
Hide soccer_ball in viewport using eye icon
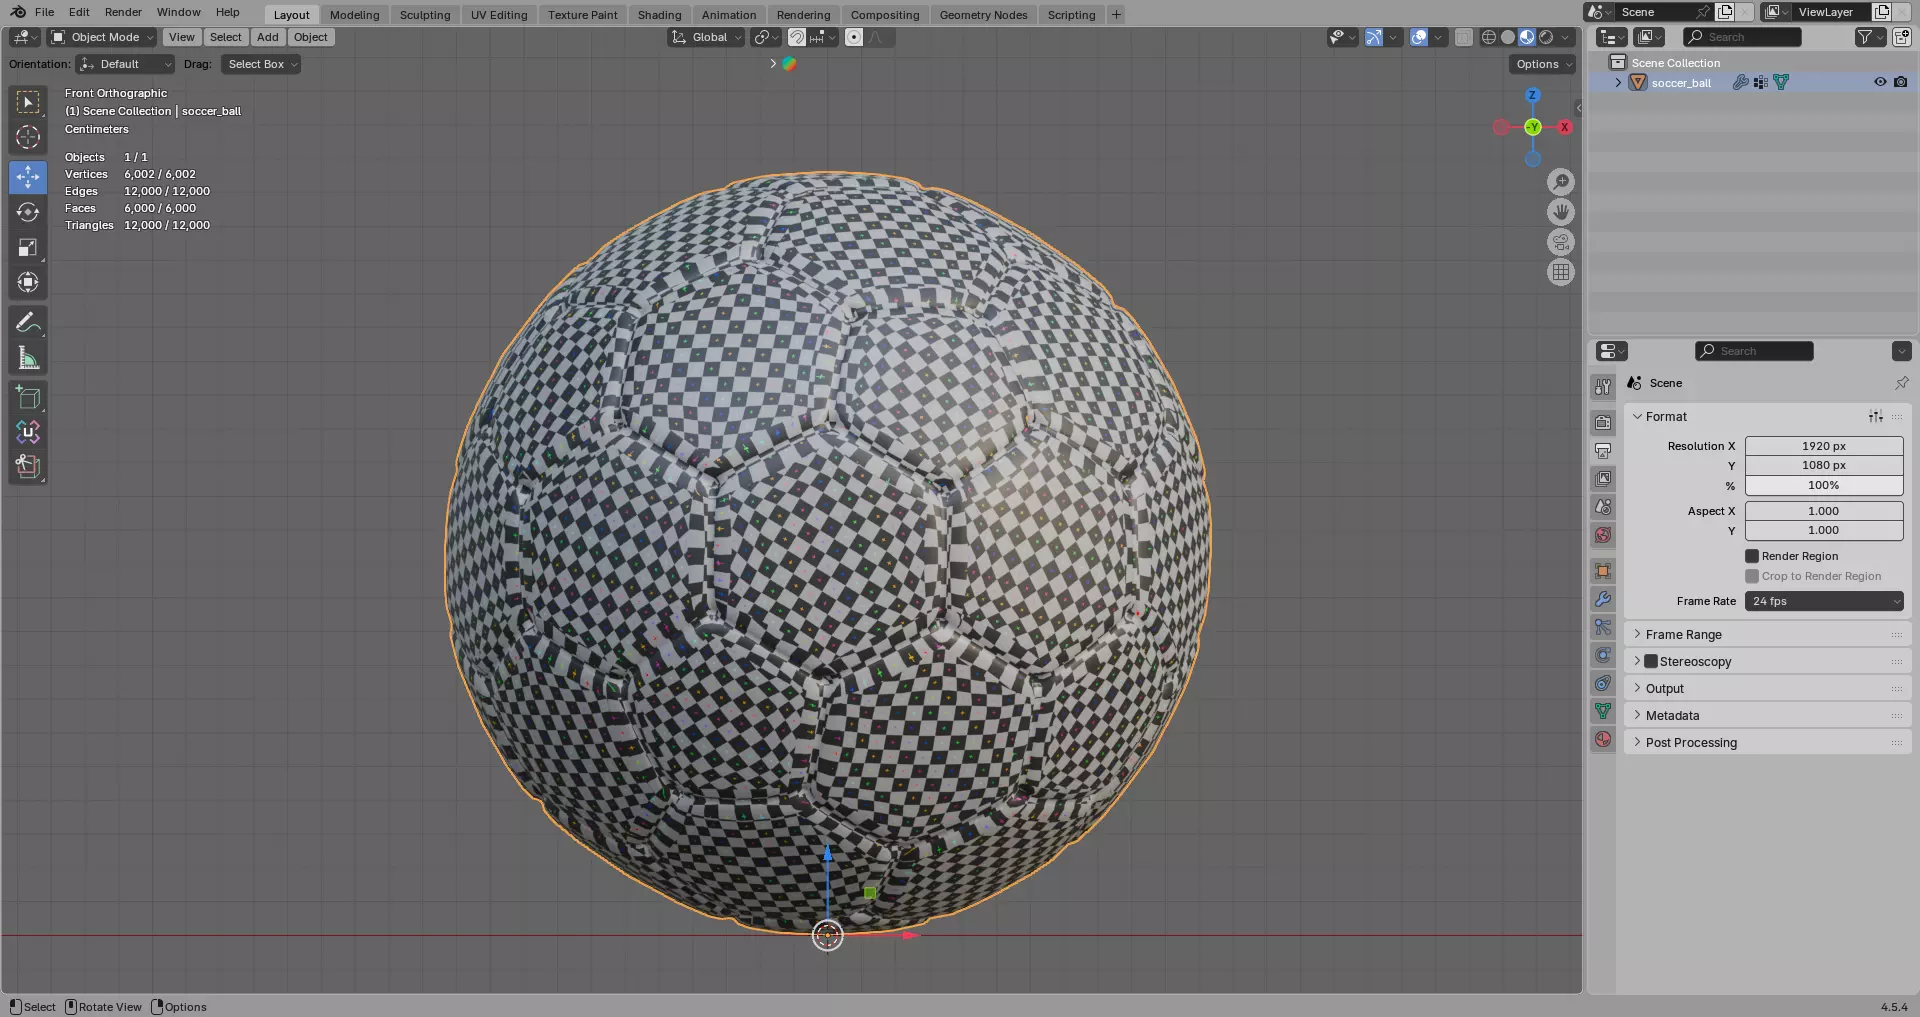tap(1880, 82)
